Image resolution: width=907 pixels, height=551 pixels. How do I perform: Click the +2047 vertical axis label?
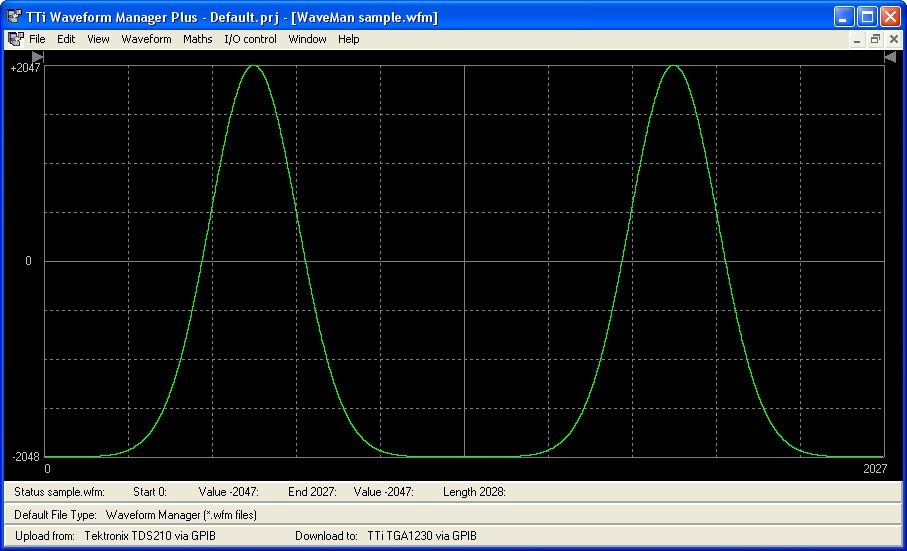click(25, 68)
